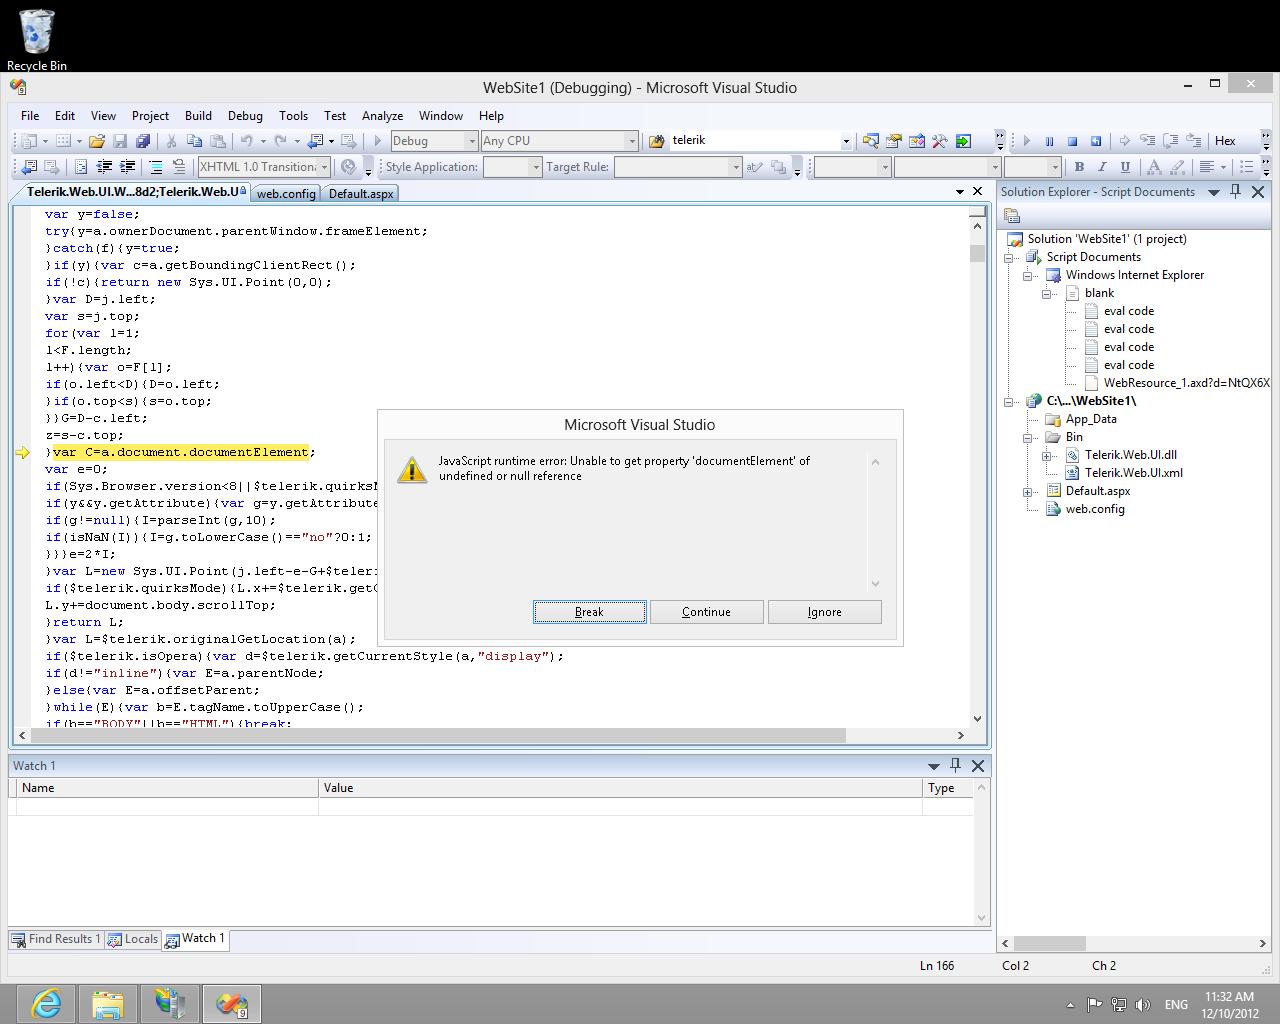This screenshot has height=1024, width=1280.
Task: Toggle Hex display mode
Action: [x=1225, y=141]
